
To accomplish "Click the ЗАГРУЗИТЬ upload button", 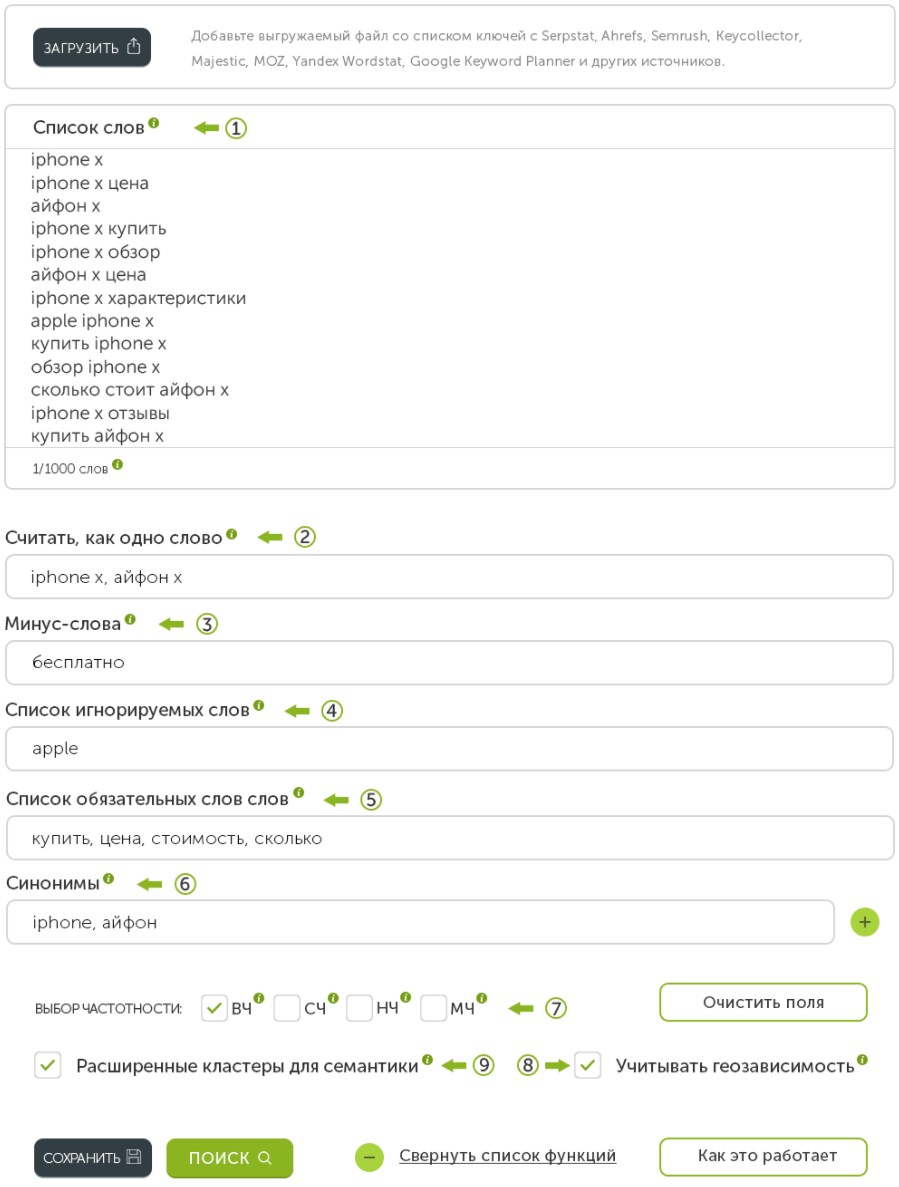I will click(x=92, y=47).
